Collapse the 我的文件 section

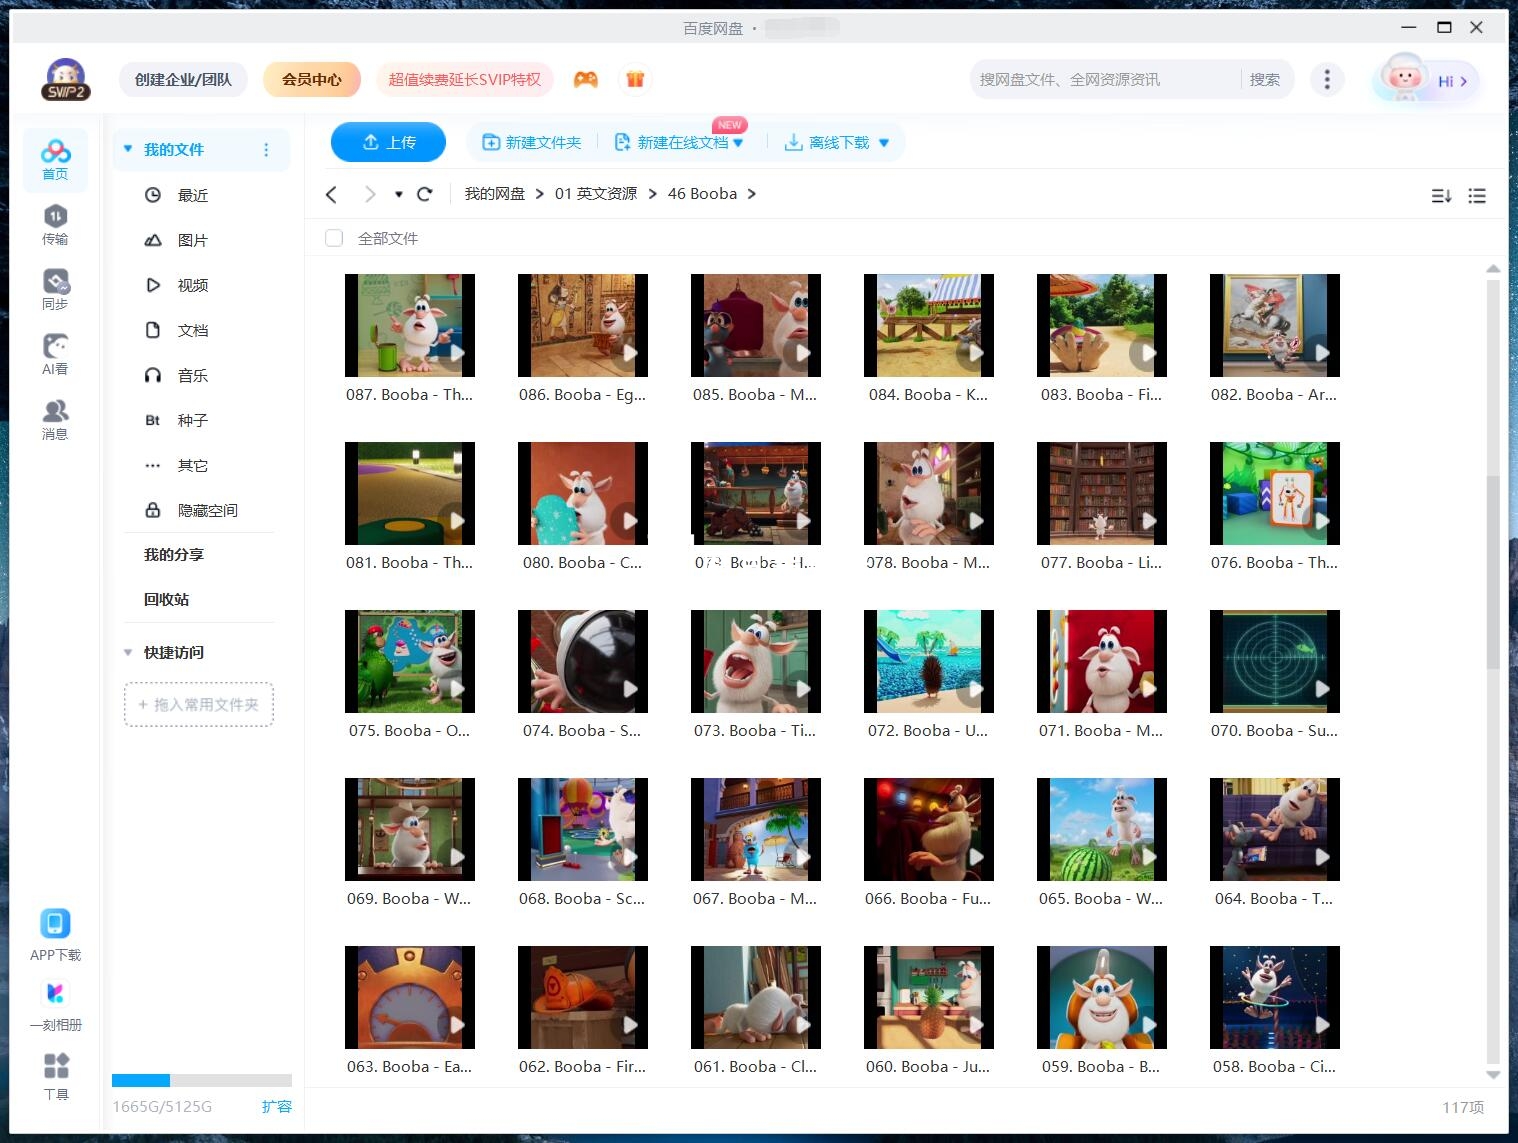[x=127, y=148]
